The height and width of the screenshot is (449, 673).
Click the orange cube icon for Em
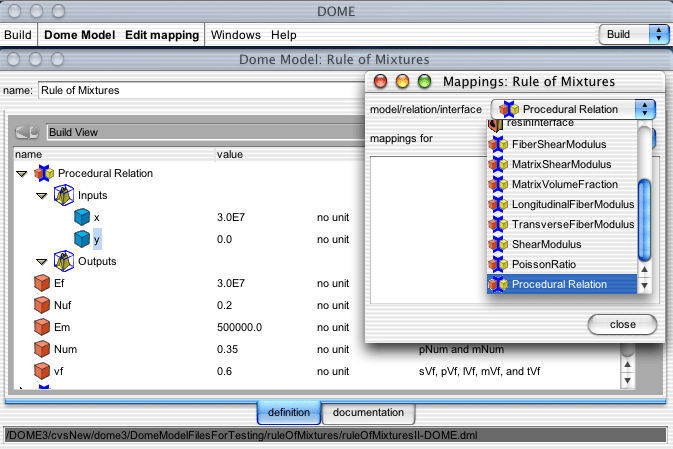(x=42, y=327)
